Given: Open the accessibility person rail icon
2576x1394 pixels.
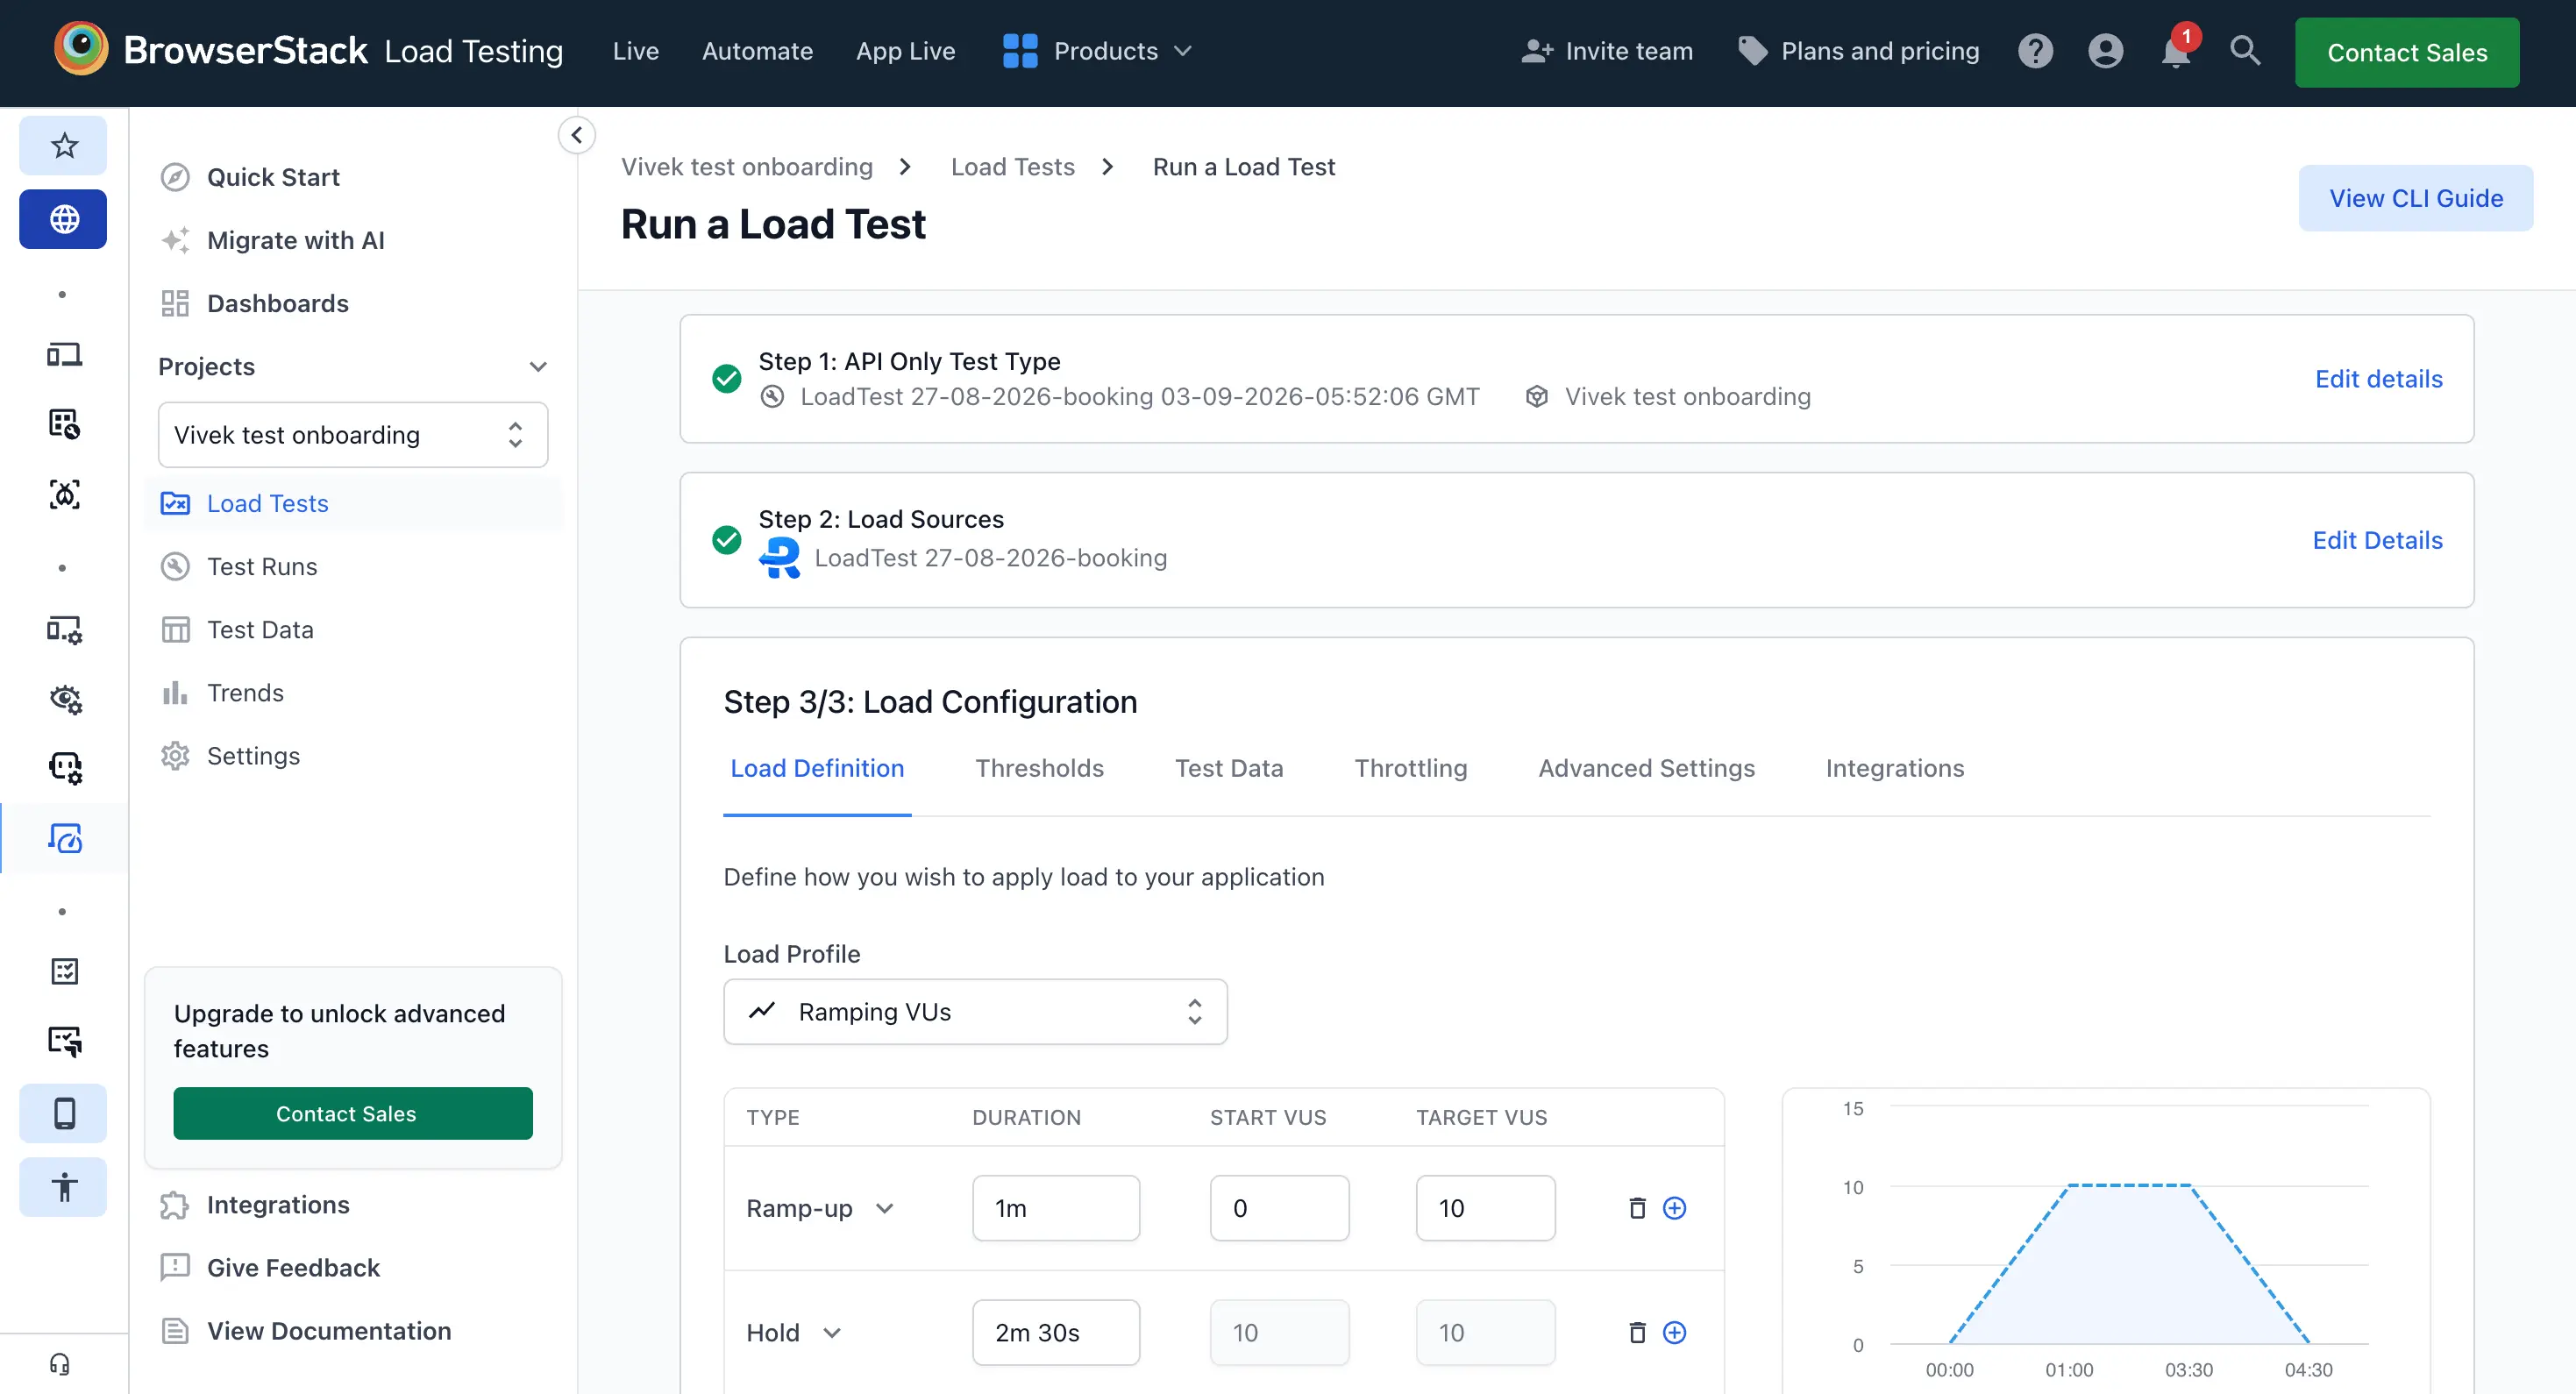Looking at the screenshot, I should pos(64,1187).
